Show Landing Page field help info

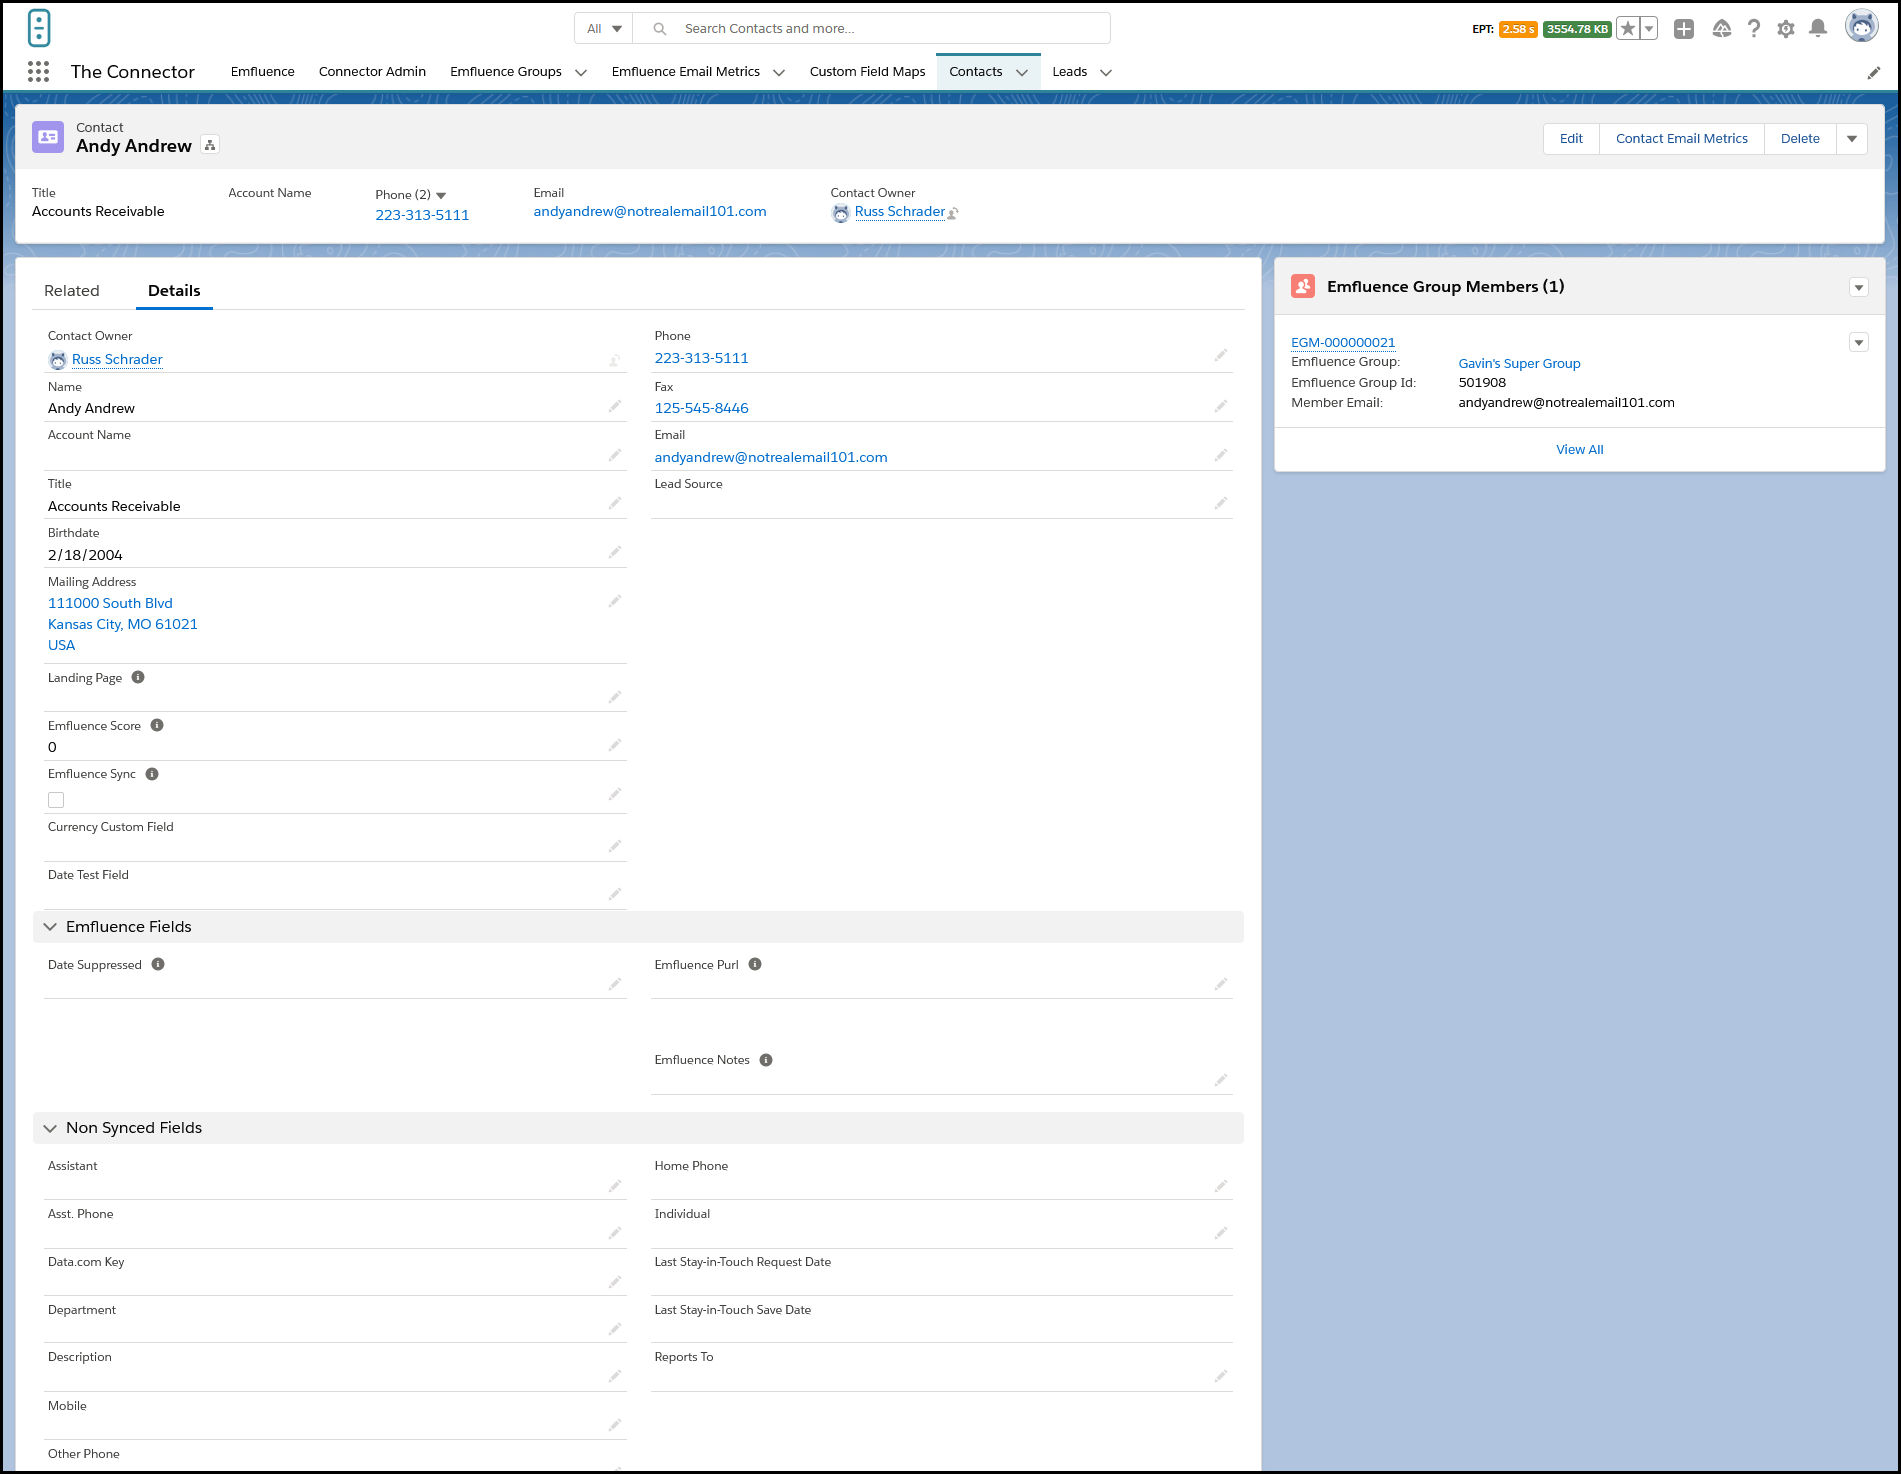tap(138, 677)
